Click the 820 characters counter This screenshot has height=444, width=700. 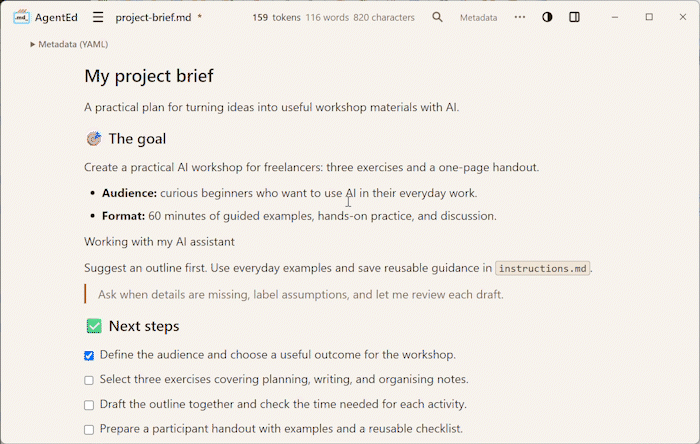click(384, 17)
